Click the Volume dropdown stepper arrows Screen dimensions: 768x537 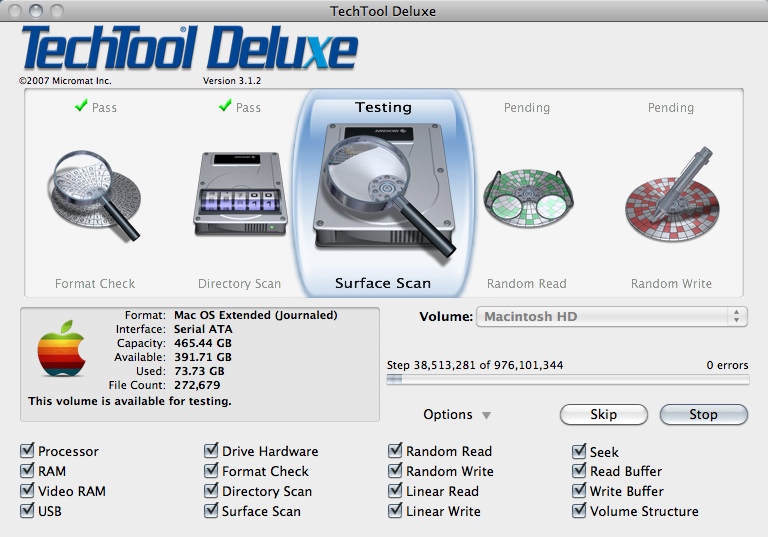tap(736, 317)
